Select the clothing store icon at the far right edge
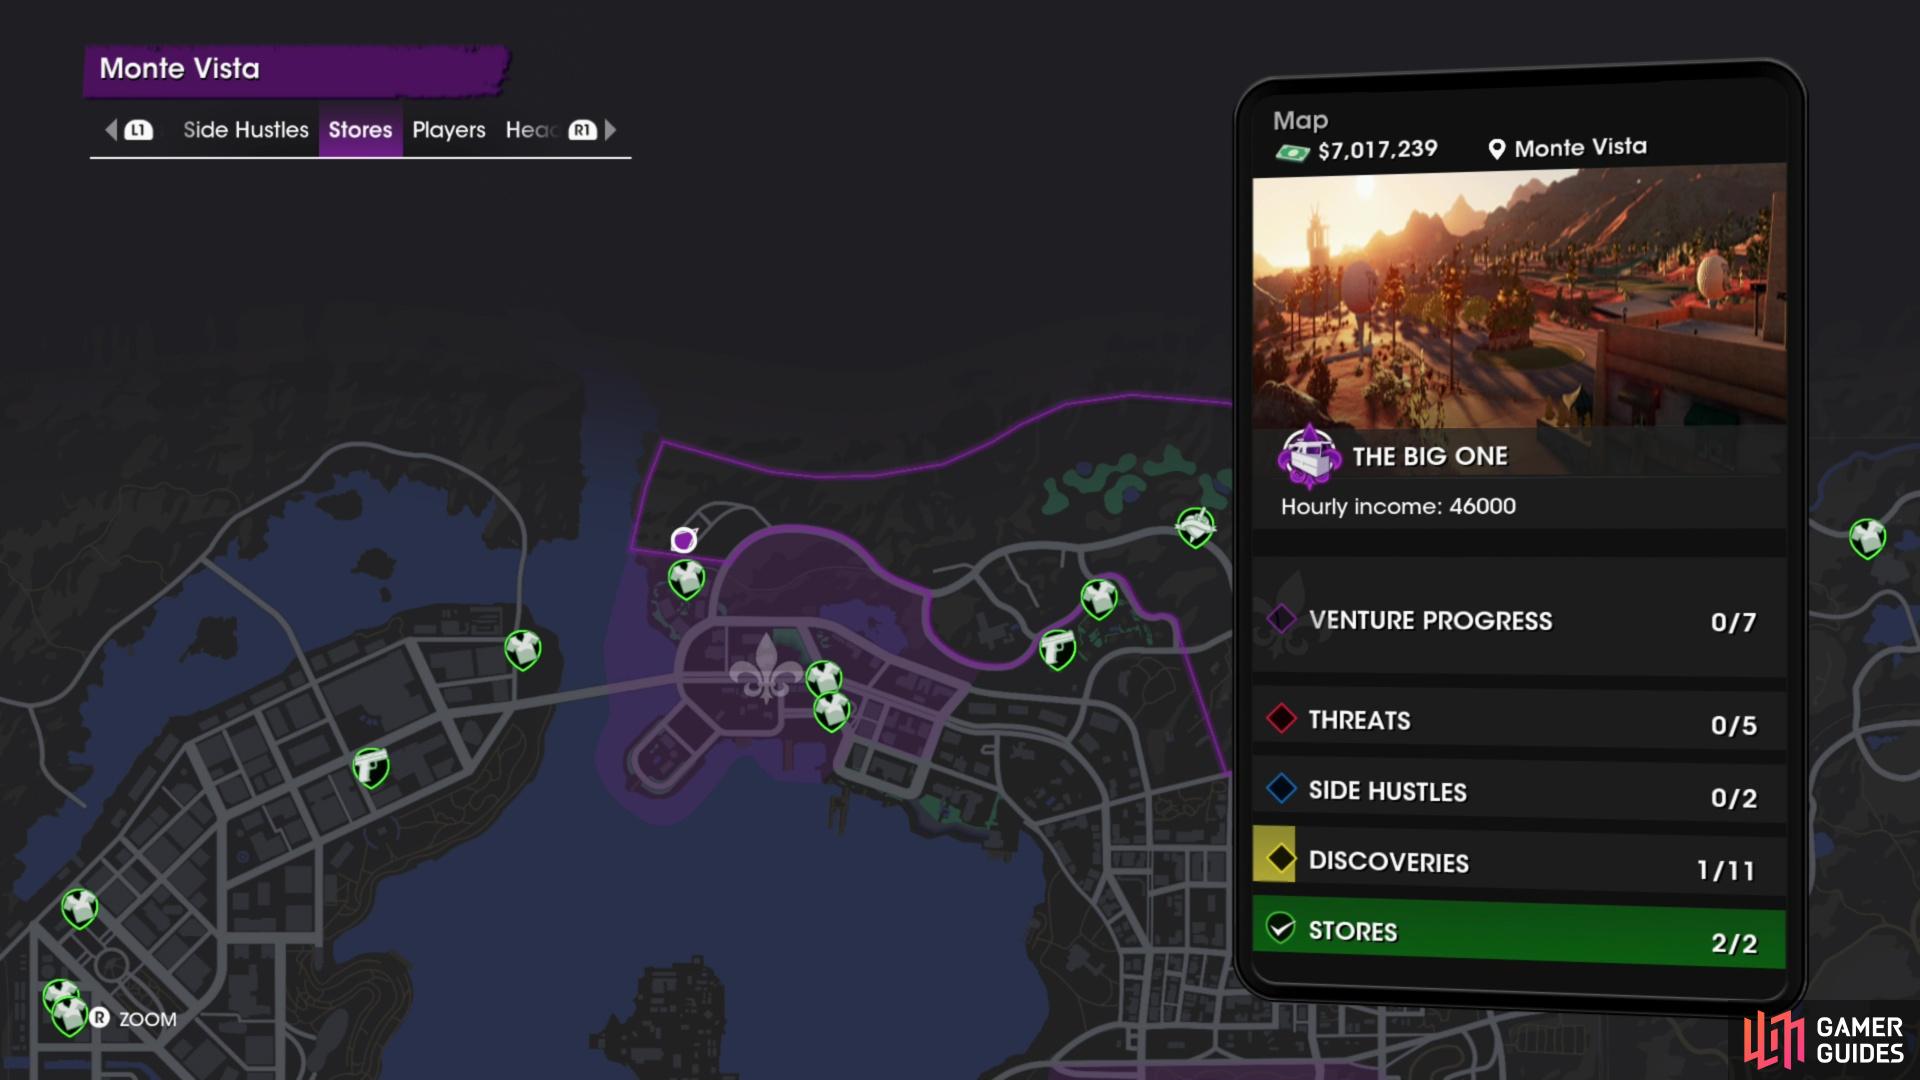This screenshot has width=1920, height=1080. [x=1867, y=538]
